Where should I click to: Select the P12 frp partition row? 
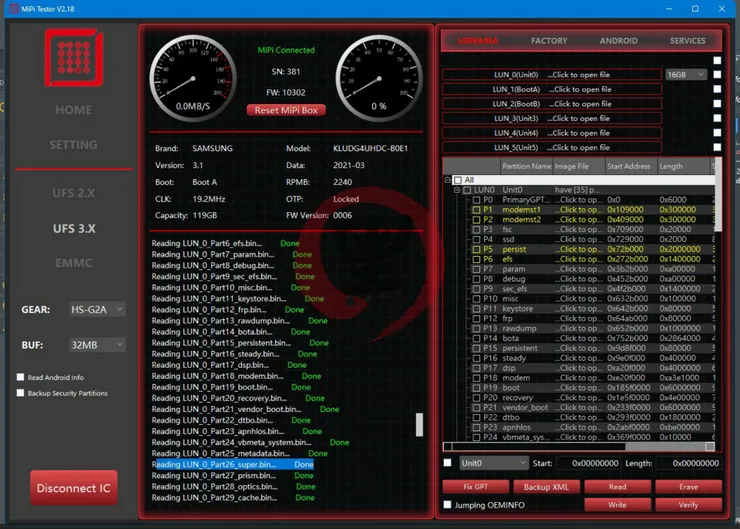[594, 319]
